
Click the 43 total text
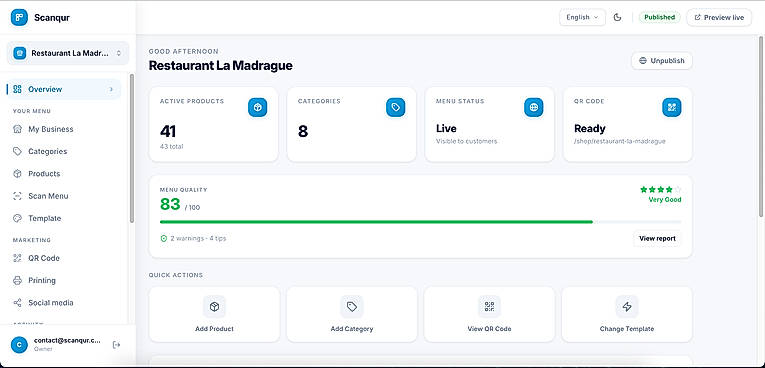(172, 146)
